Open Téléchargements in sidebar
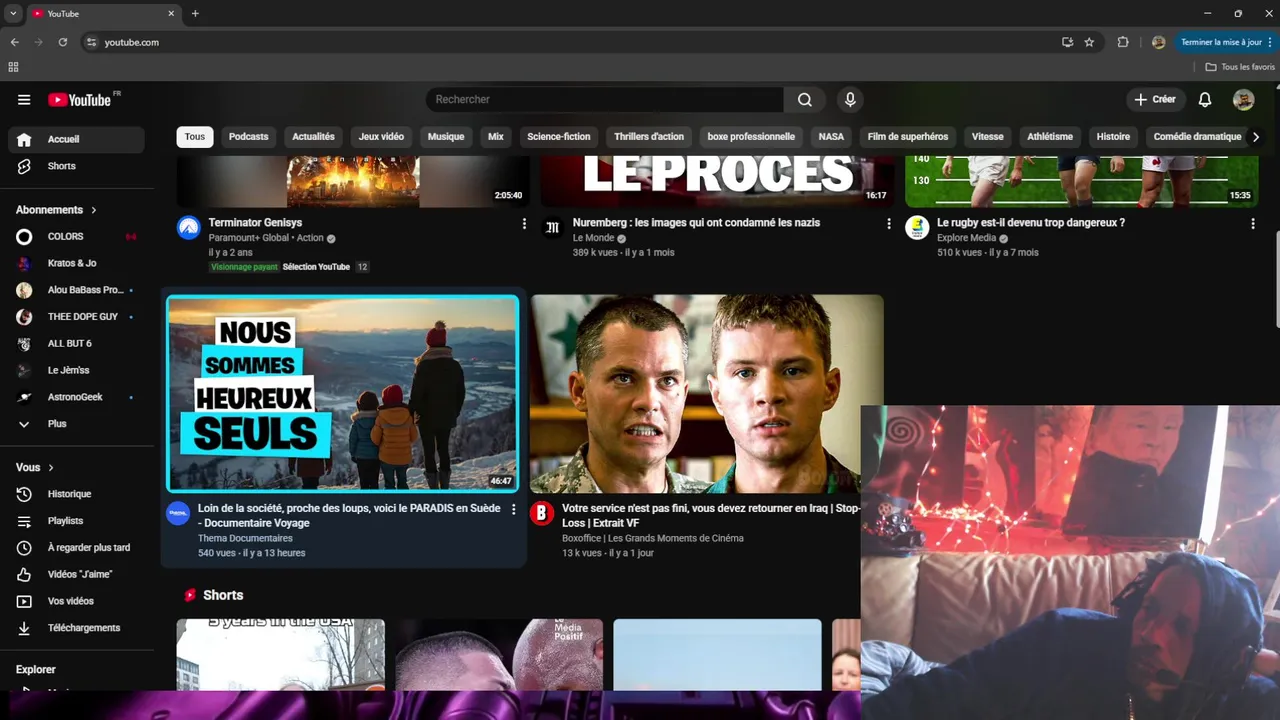Screen dimensions: 1280x720 pyautogui.click(x=76, y=628)
